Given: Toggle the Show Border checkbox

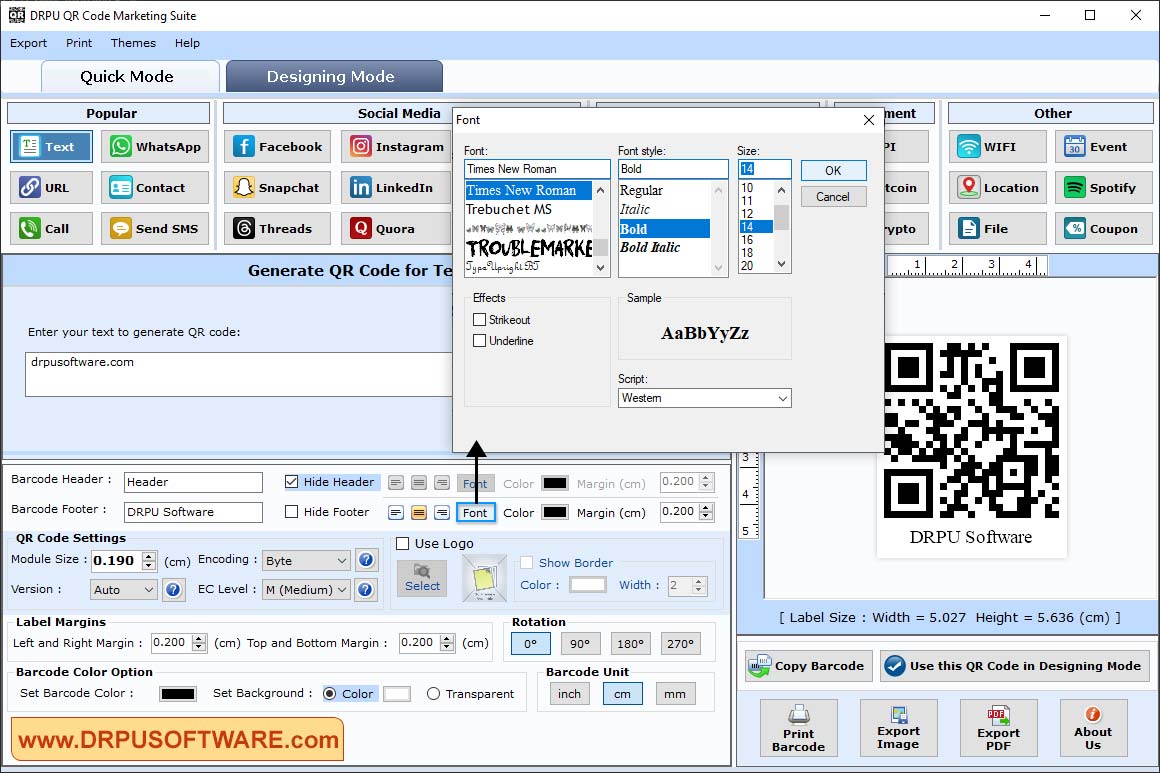Looking at the screenshot, I should (x=527, y=563).
